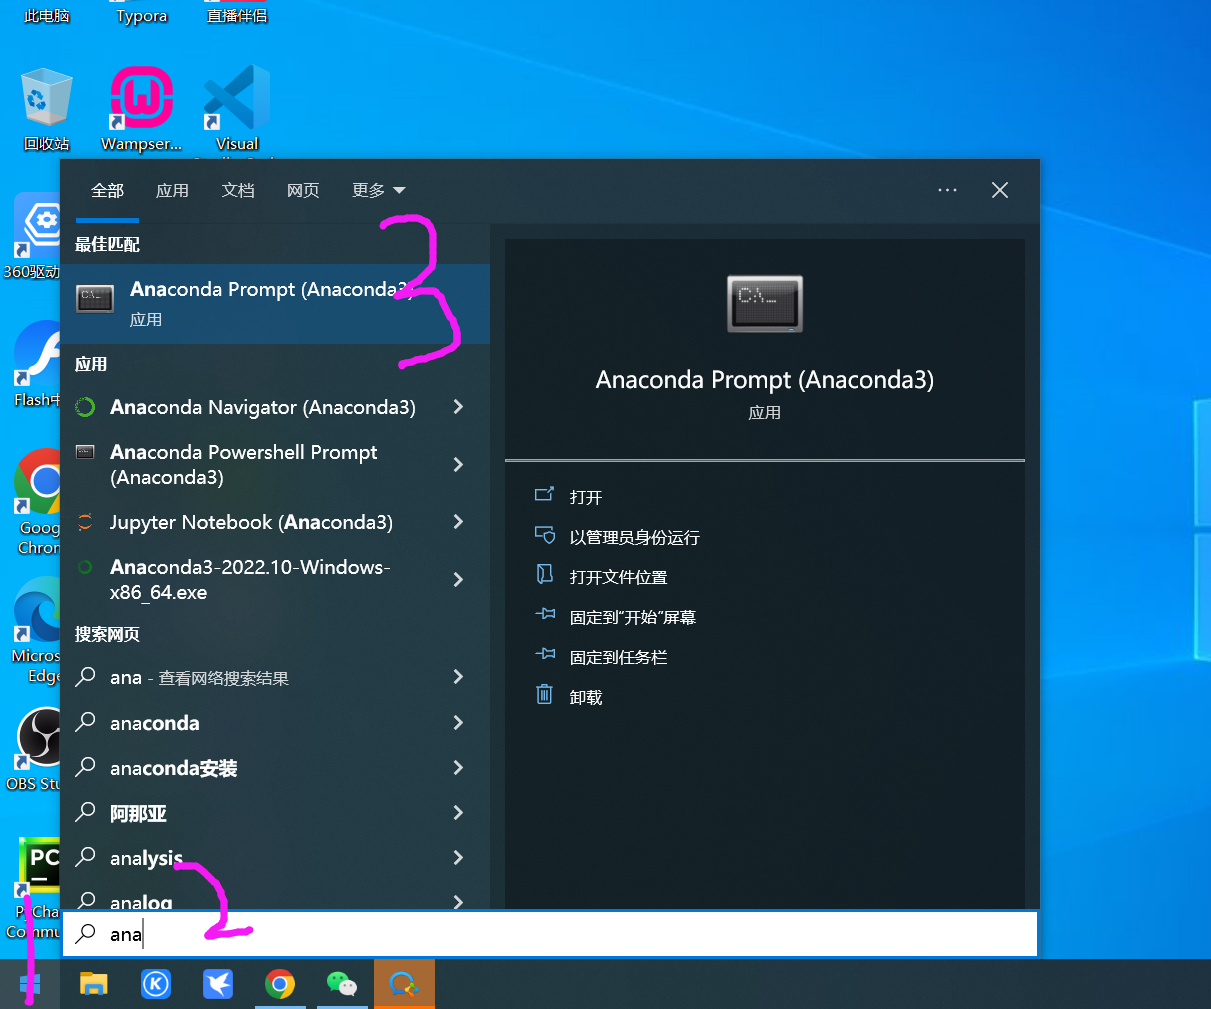Click the Anaconda Prompt icon in best match
1211x1009 pixels.
96,297
